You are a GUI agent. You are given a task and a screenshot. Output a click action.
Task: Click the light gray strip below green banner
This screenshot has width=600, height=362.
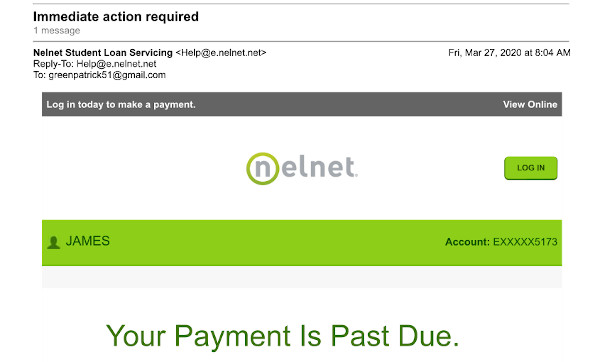(302, 277)
